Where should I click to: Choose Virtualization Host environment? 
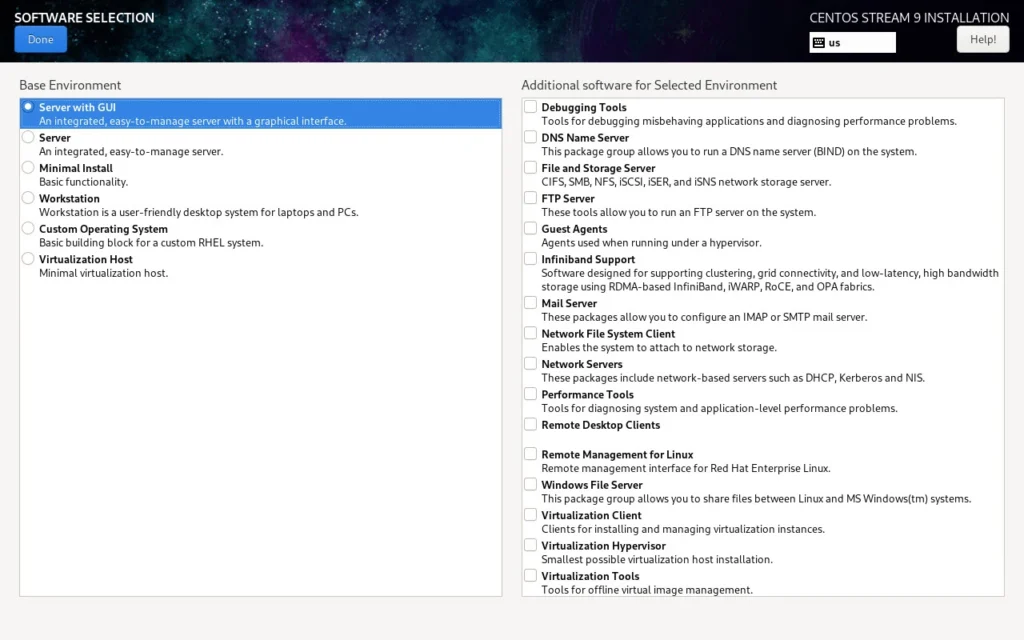point(28,259)
